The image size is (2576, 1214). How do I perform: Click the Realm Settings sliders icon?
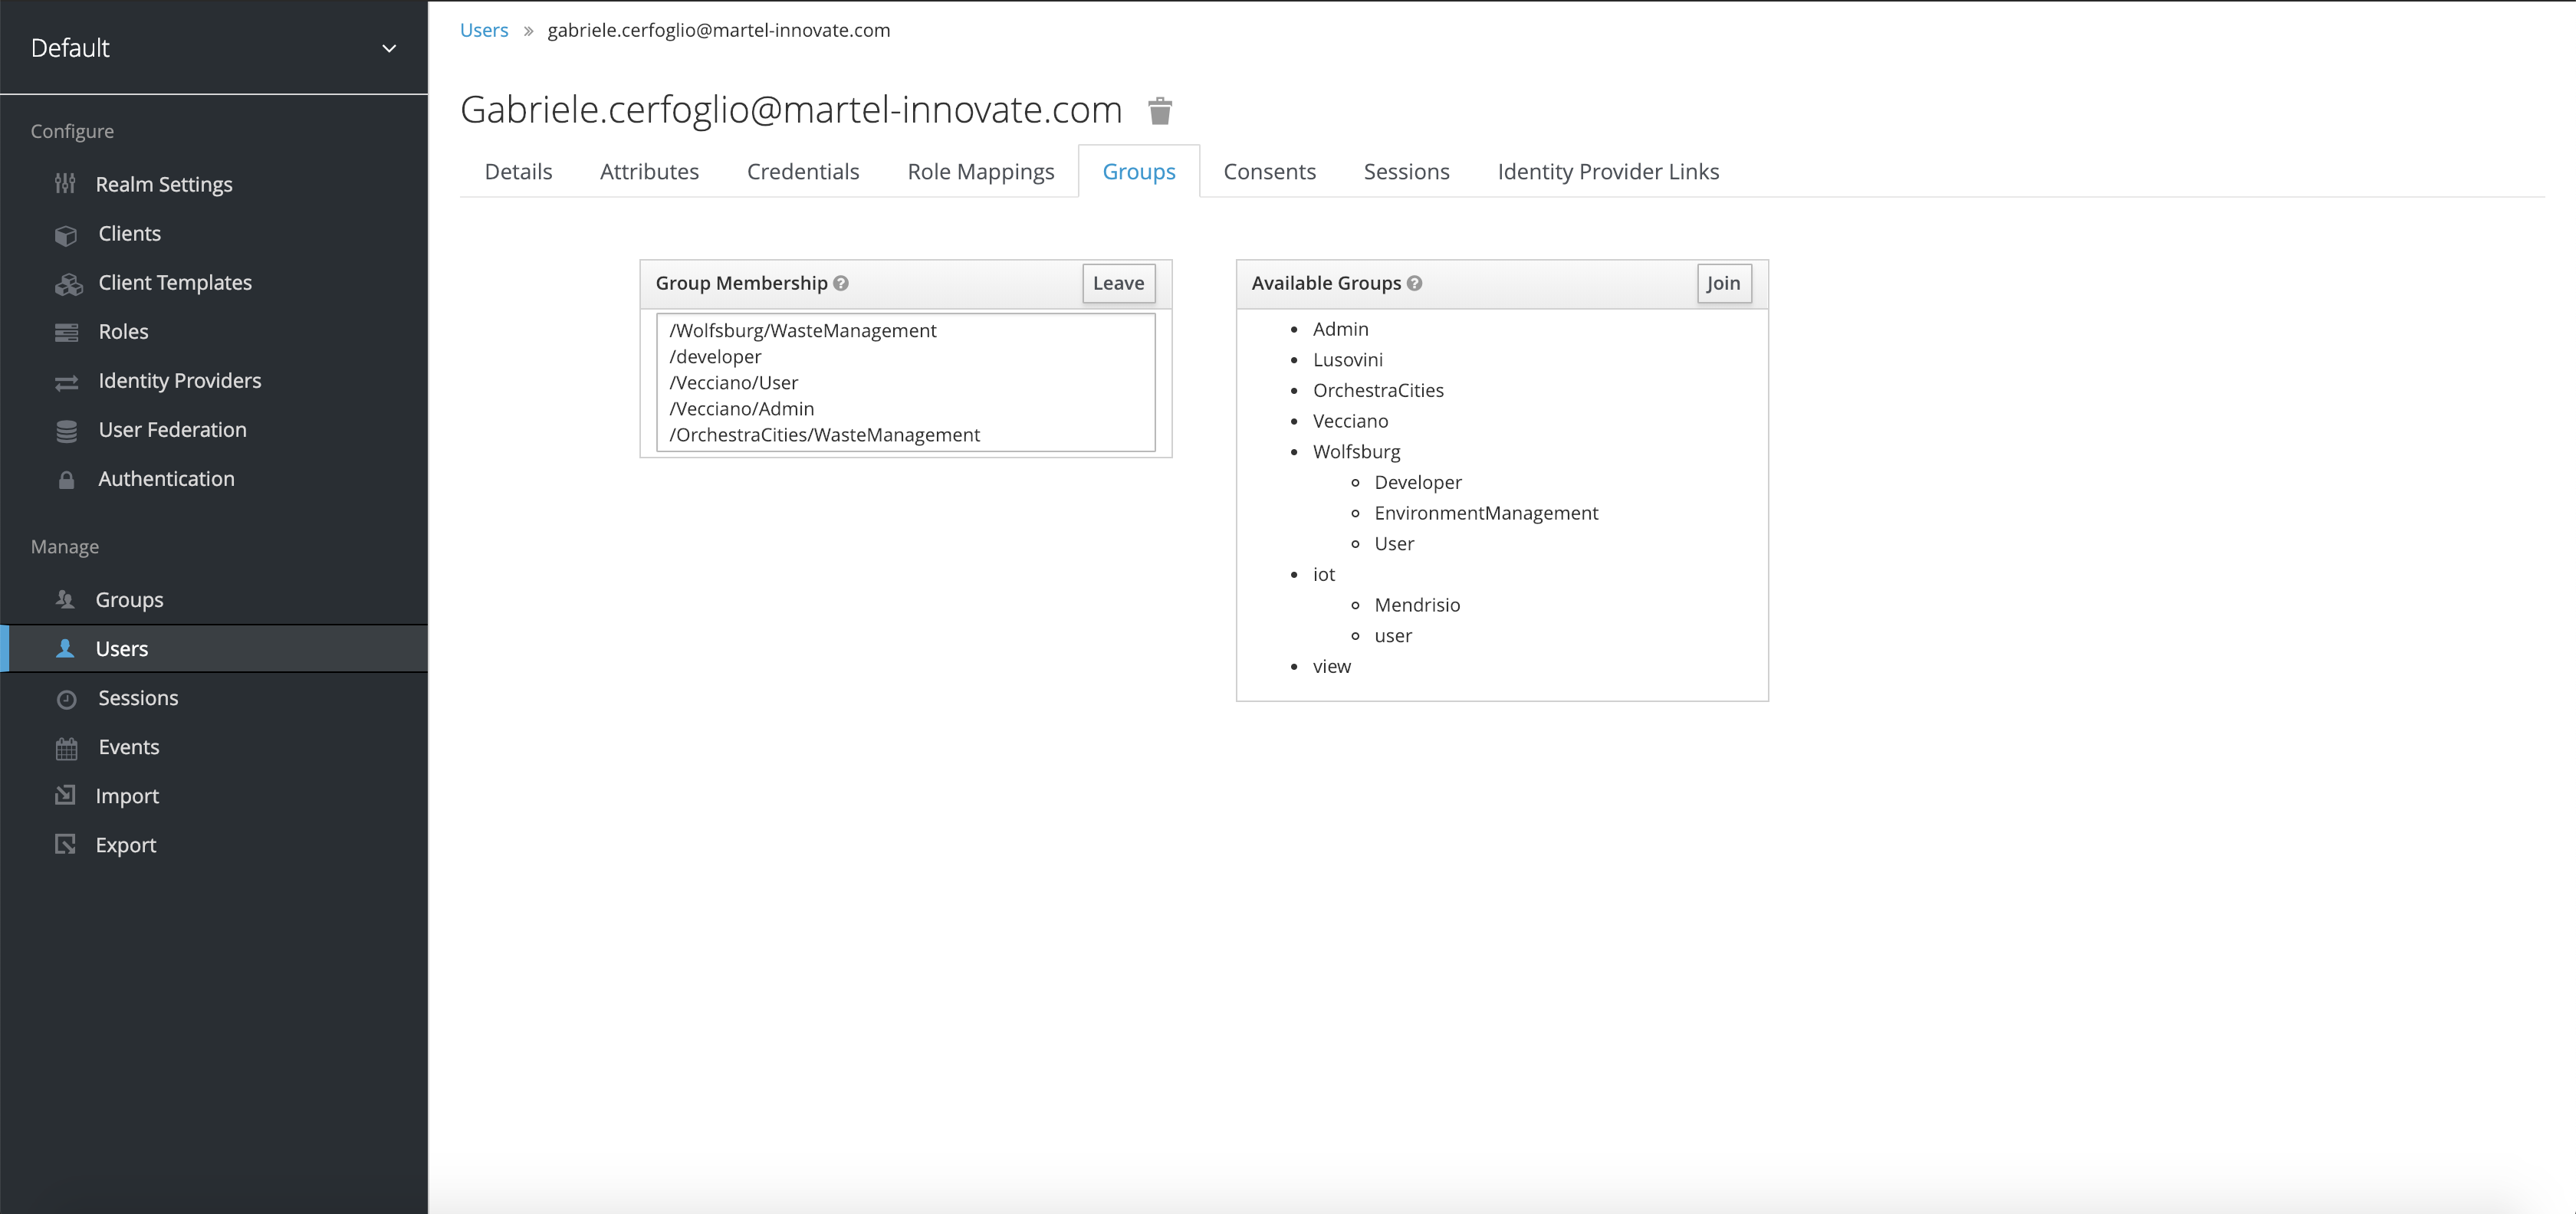click(65, 184)
